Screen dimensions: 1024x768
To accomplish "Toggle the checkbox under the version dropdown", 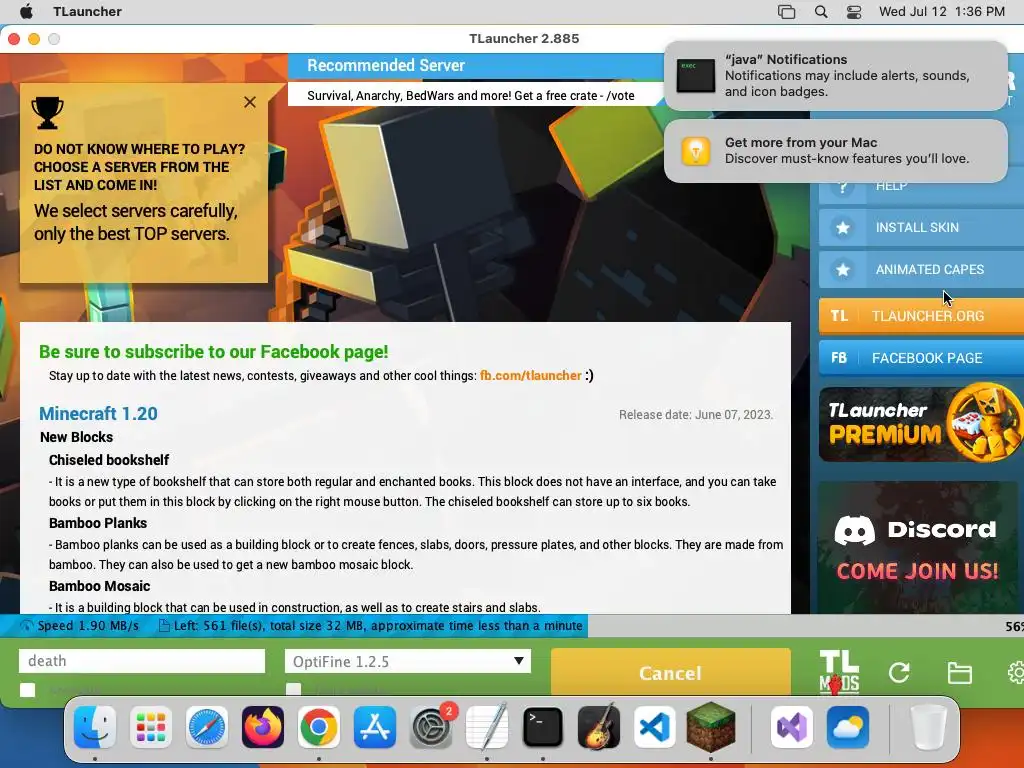I will pyautogui.click(x=294, y=690).
